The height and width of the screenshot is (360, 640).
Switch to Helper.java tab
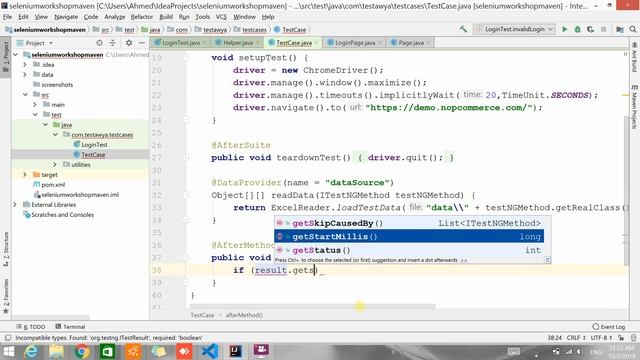[236, 42]
